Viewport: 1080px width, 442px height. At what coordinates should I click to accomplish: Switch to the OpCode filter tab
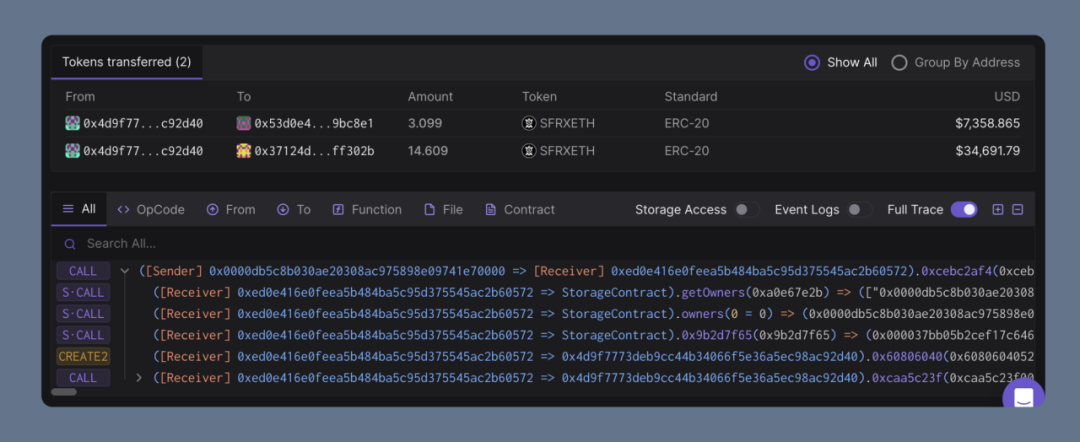[151, 210]
